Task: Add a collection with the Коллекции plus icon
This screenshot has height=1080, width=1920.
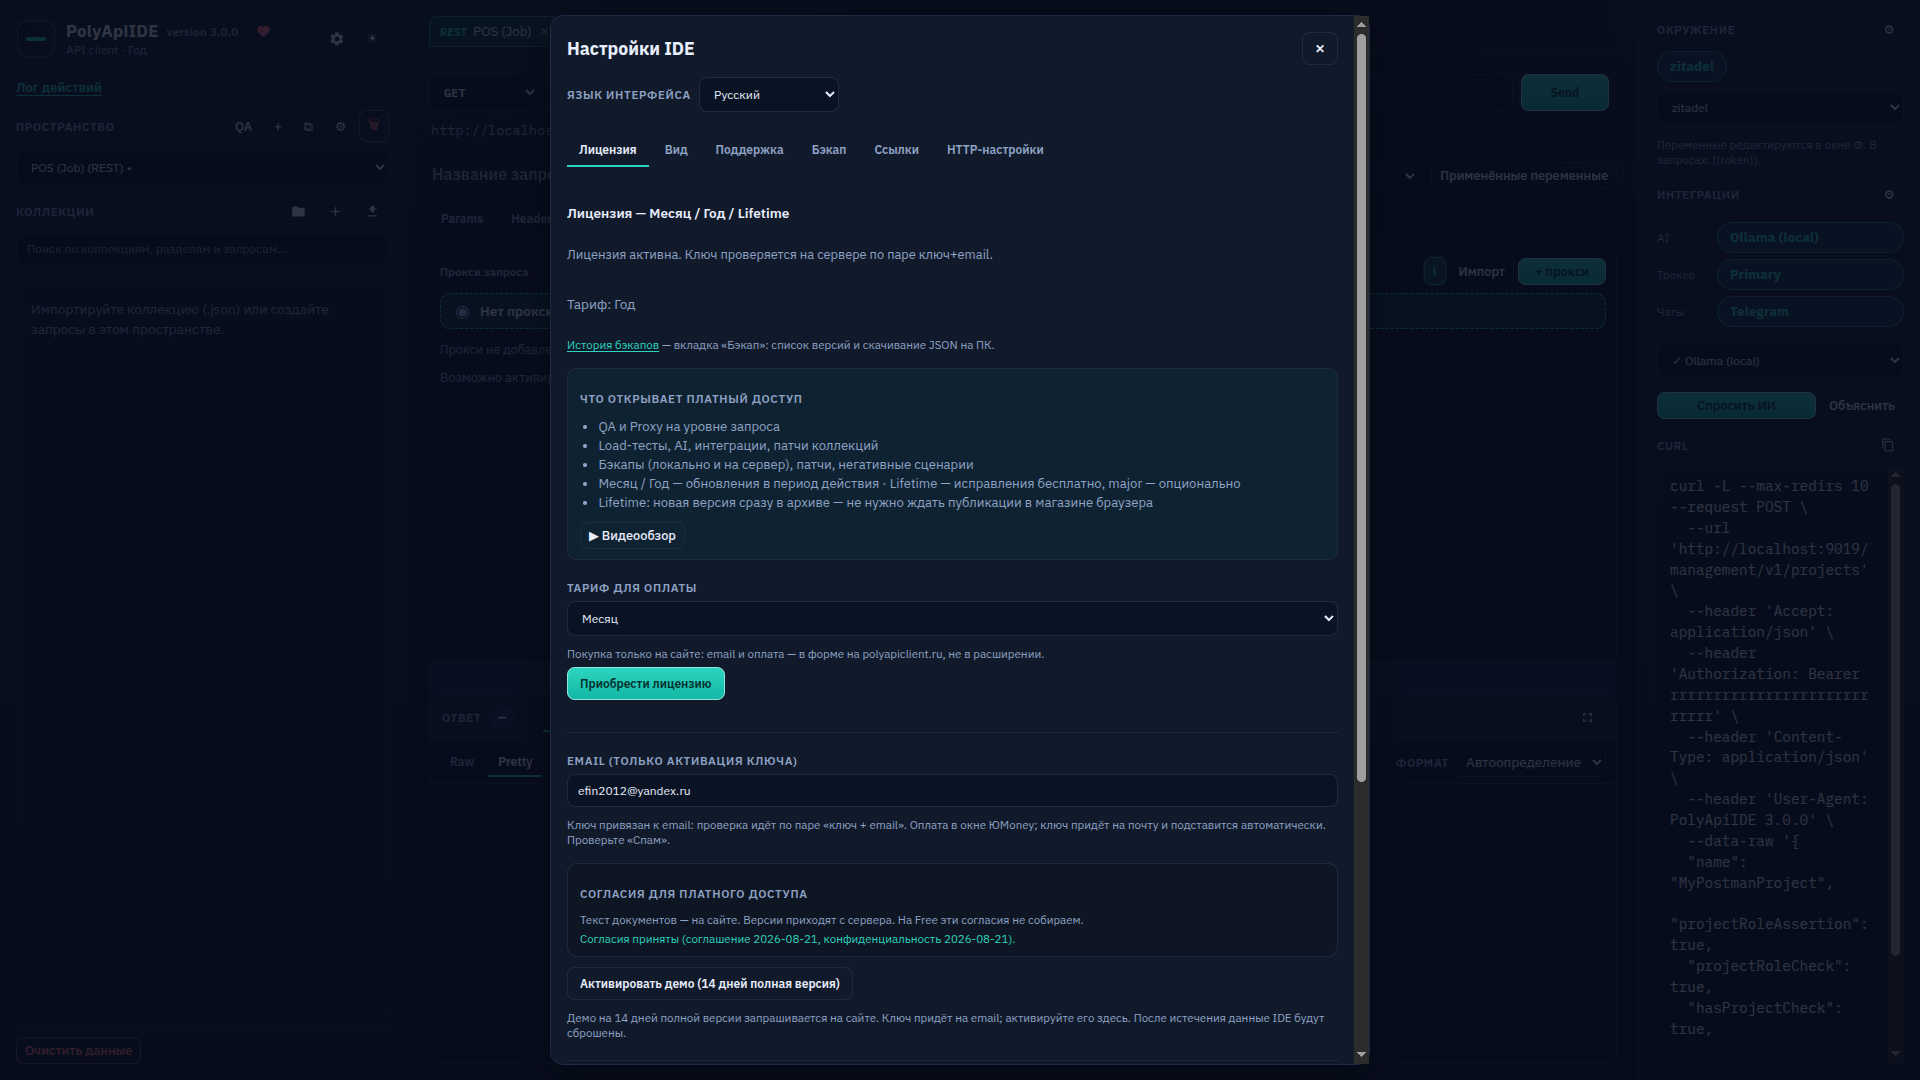Action: click(335, 212)
